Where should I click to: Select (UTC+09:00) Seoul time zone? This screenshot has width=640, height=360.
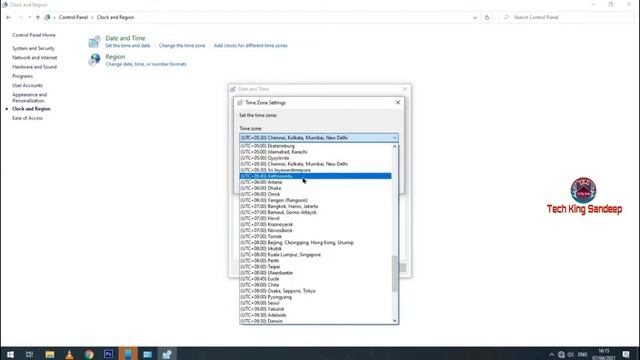pos(316,303)
